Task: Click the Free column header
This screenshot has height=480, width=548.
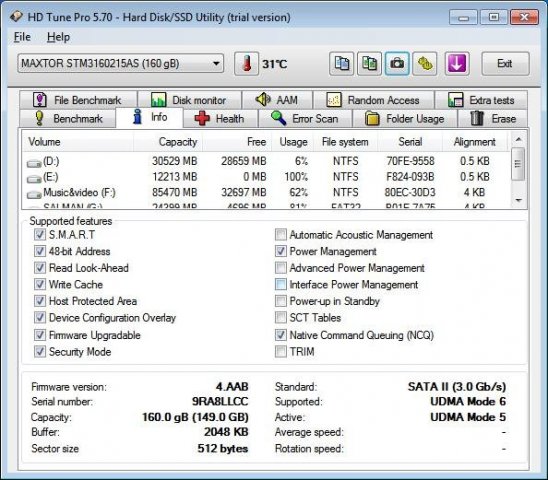Action: pos(237,142)
